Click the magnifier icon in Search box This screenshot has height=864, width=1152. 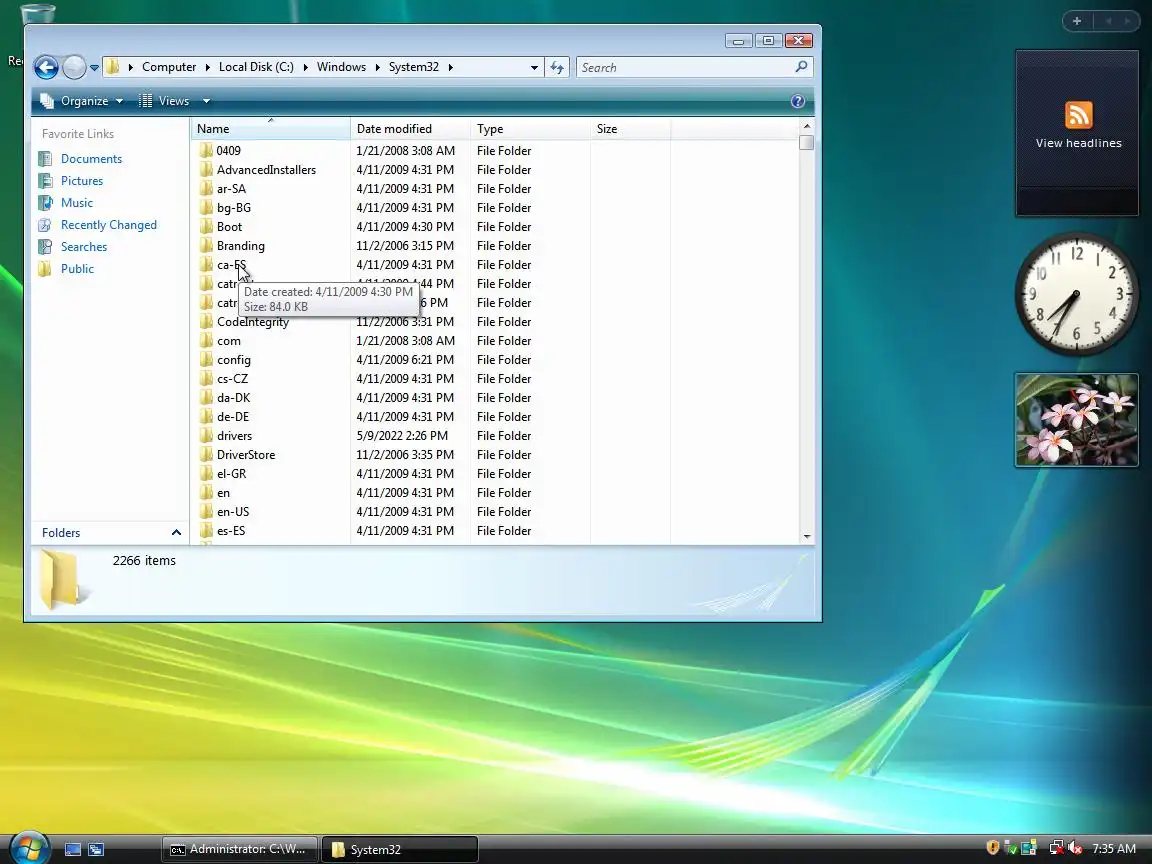[x=801, y=67]
